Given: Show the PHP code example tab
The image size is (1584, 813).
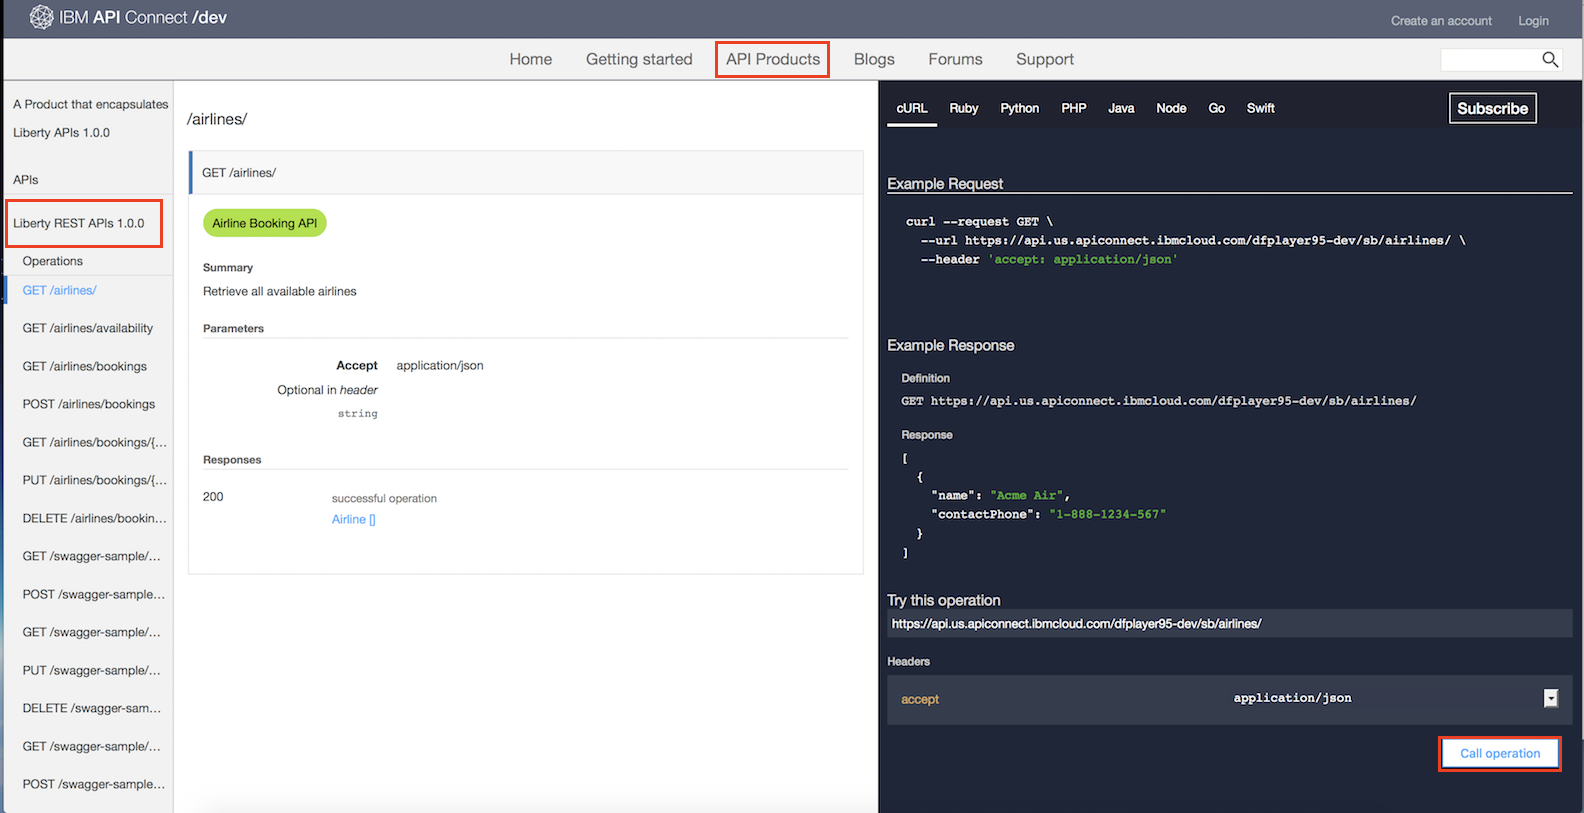Looking at the screenshot, I should tap(1074, 108).
